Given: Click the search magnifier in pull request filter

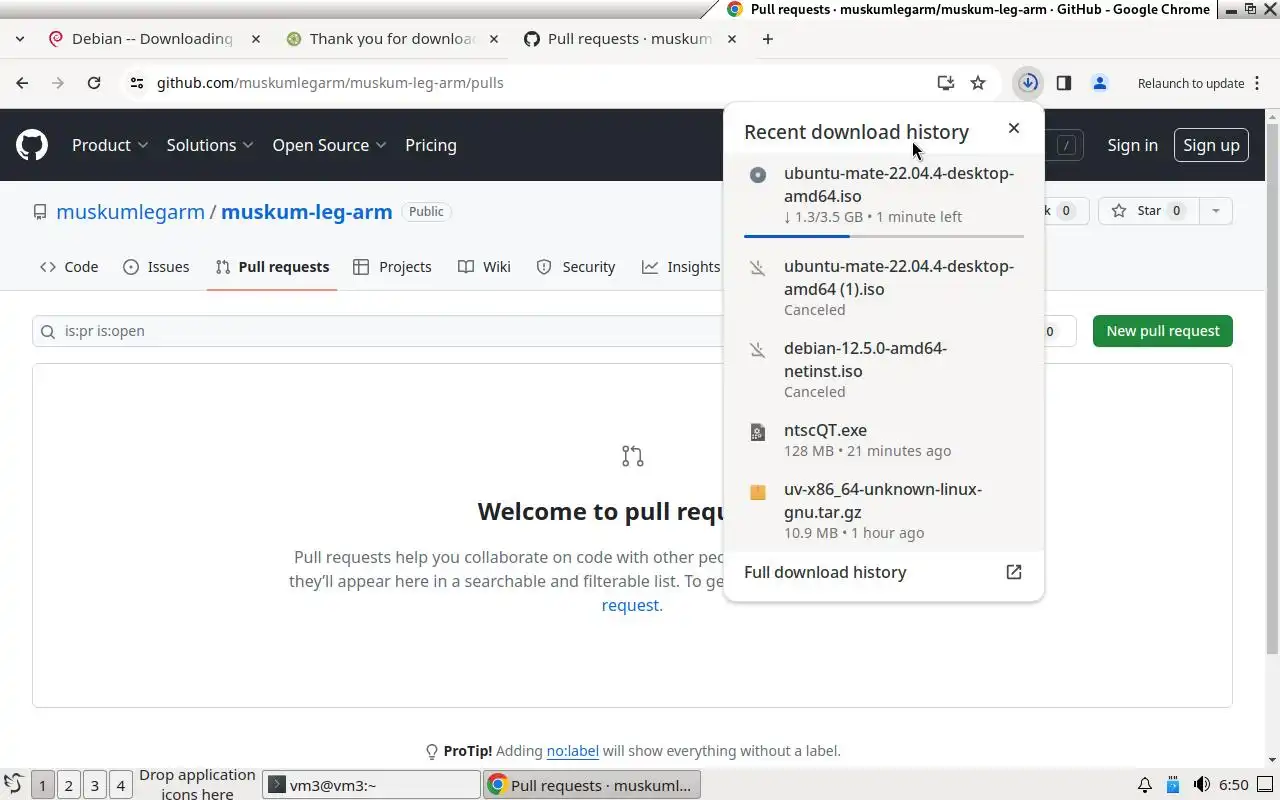Looking at the screenshot, I should (47, 331).
